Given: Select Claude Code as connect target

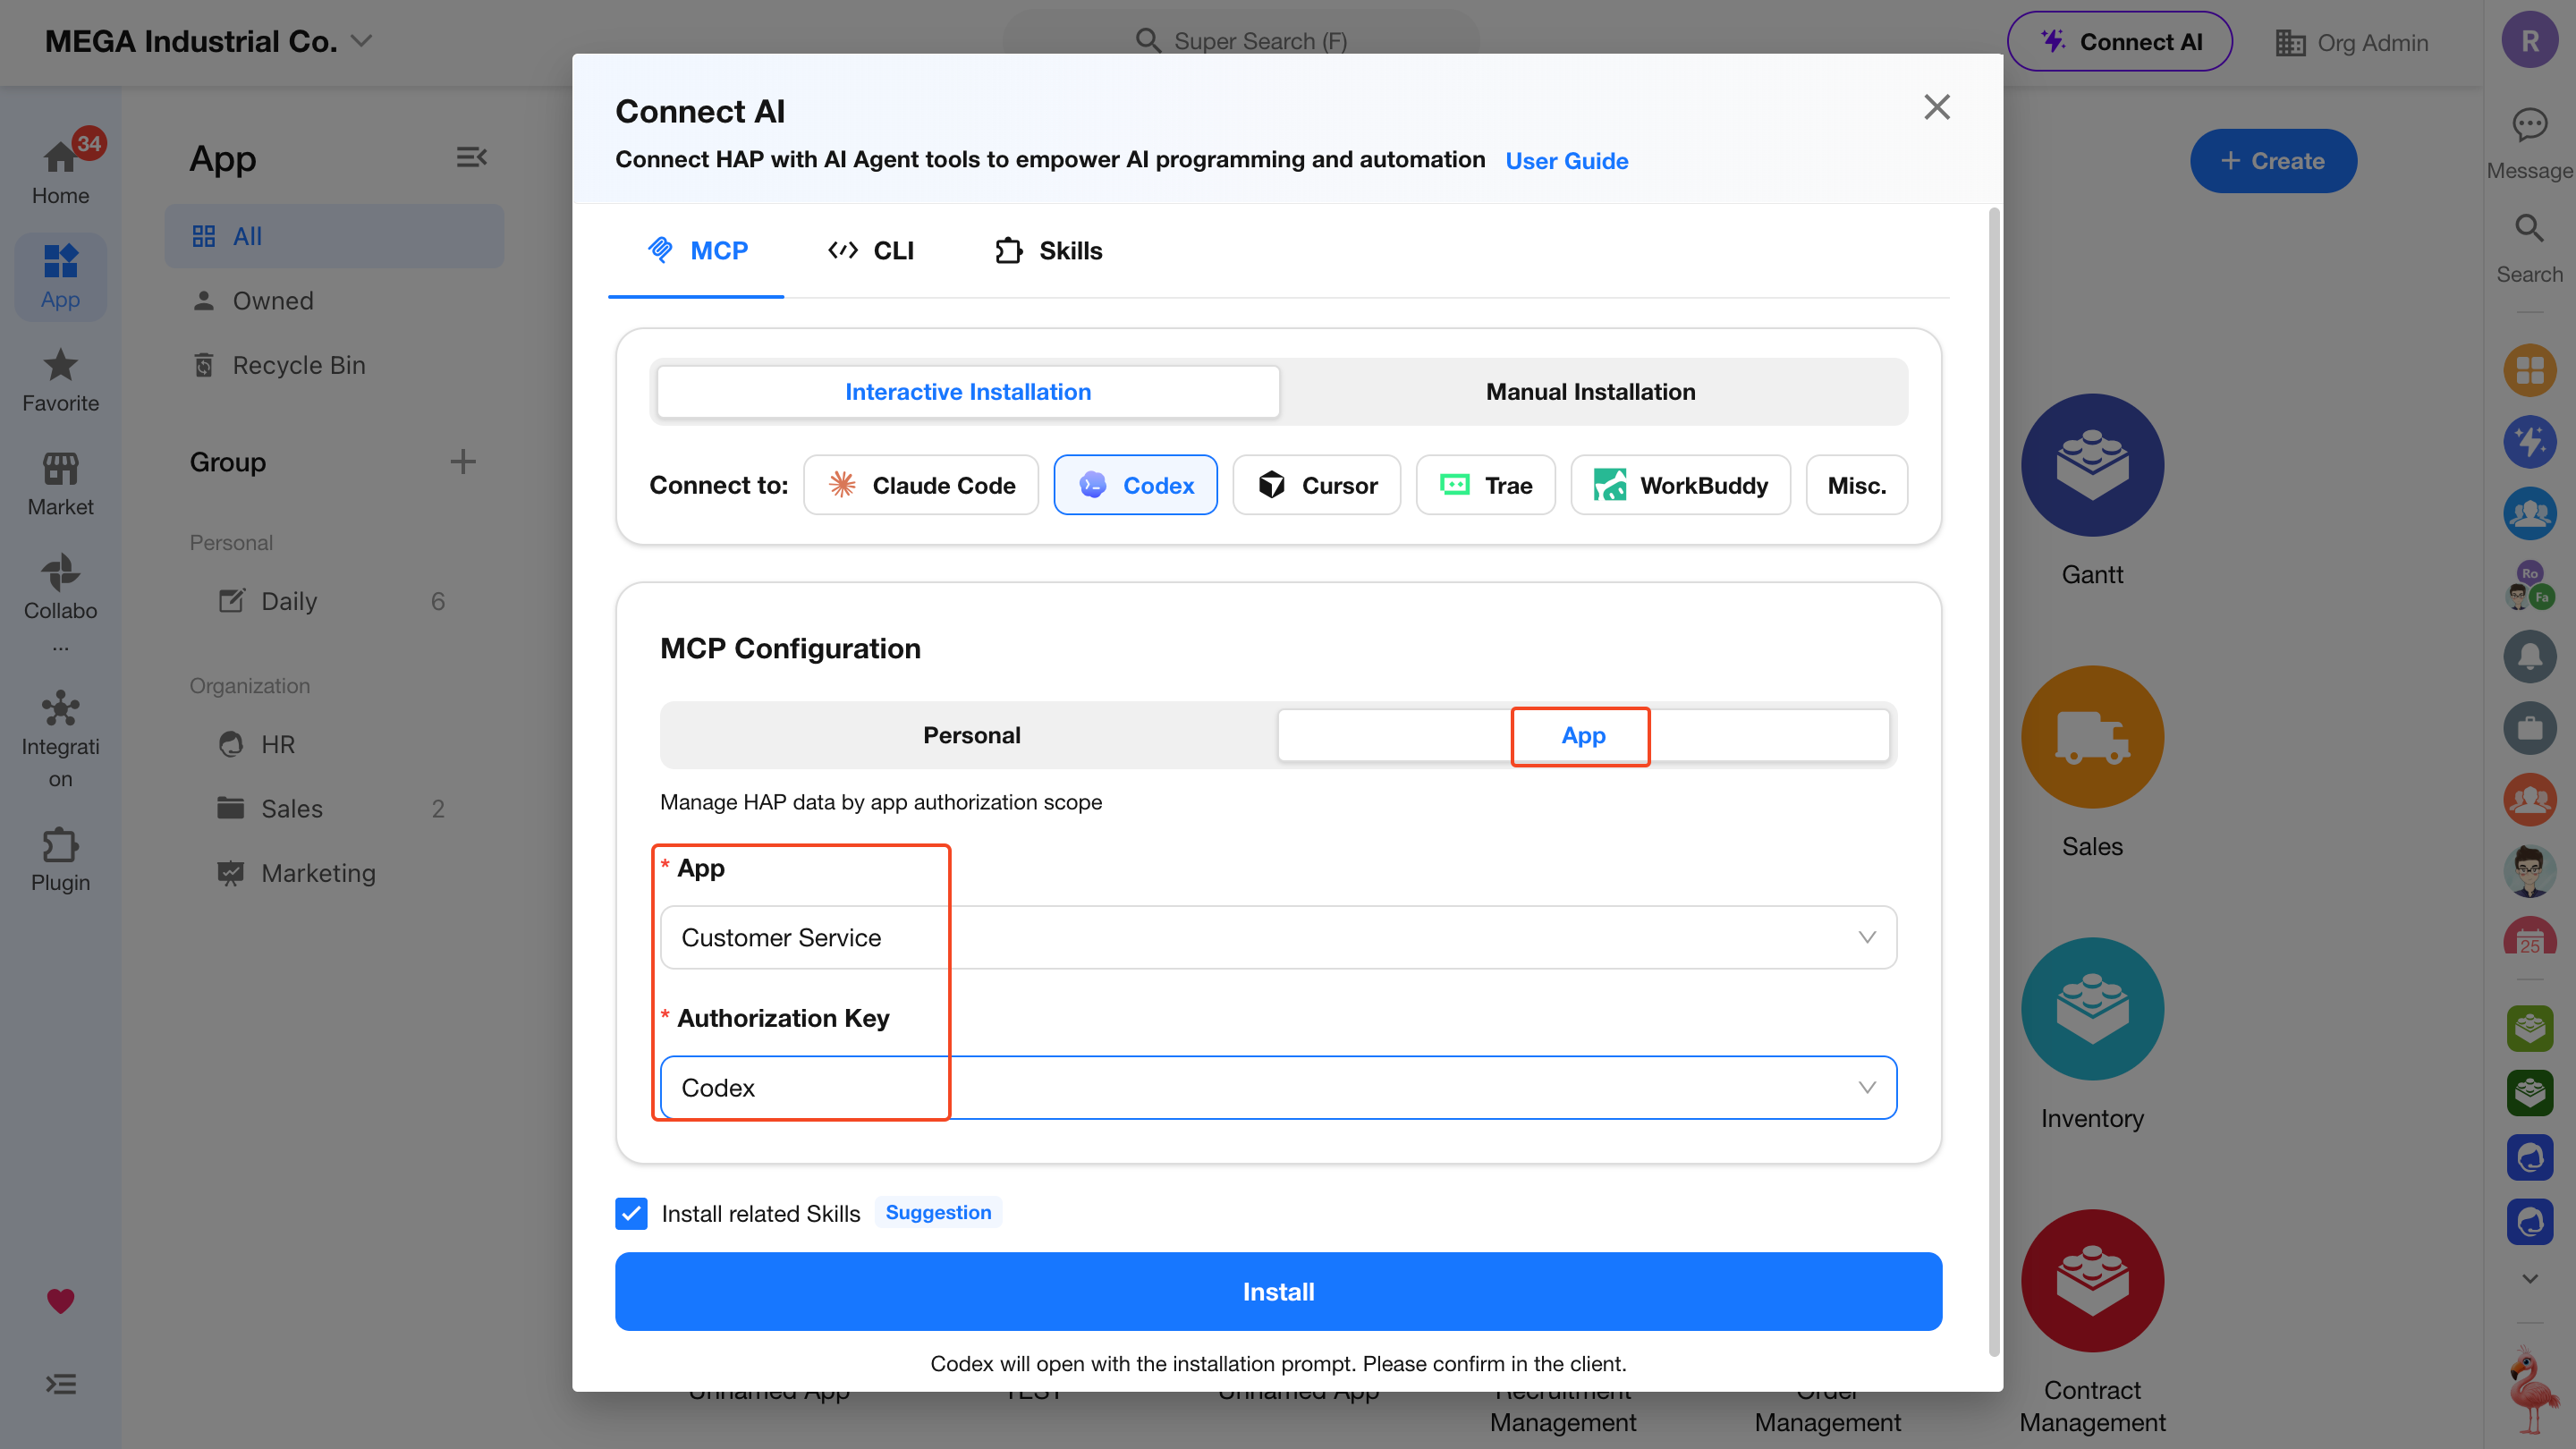Looking at the screenshot, I should tap(920, 485).
